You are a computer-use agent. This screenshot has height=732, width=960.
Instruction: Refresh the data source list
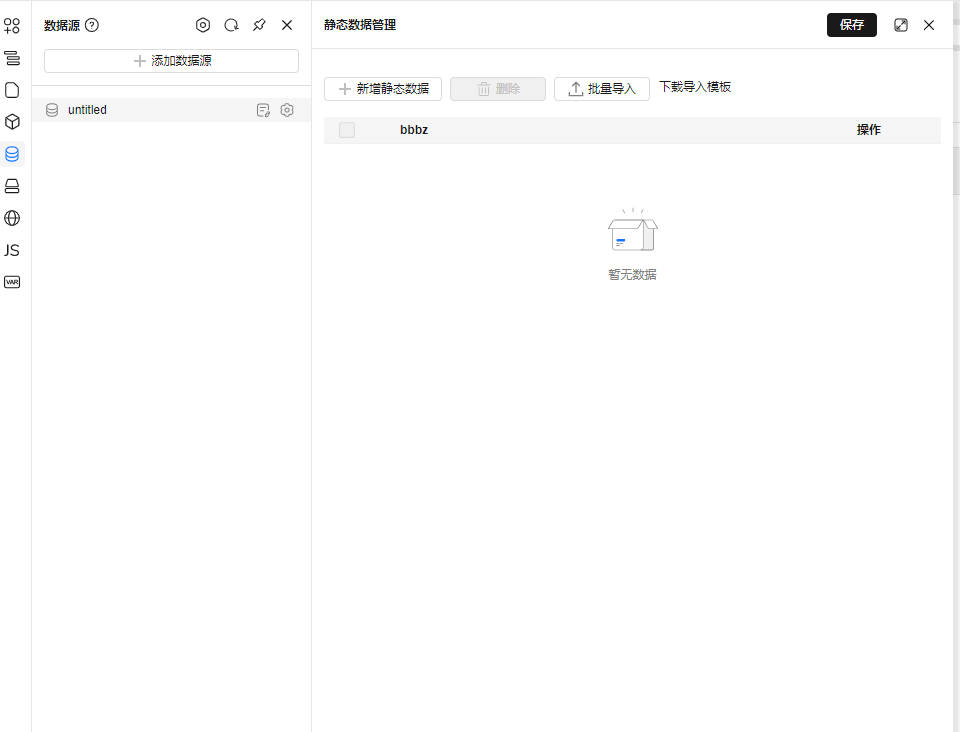(231, 25)
